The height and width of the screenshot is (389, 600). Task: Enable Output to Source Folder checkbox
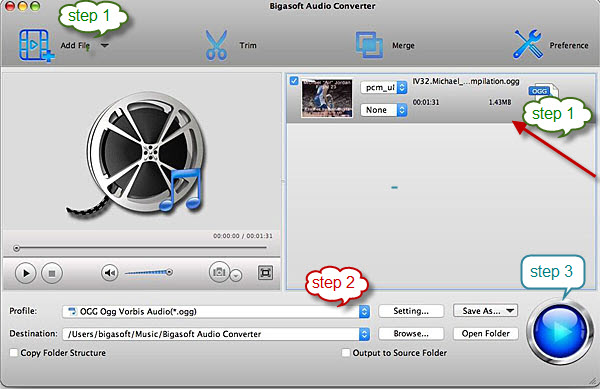[x=346, y=353]
